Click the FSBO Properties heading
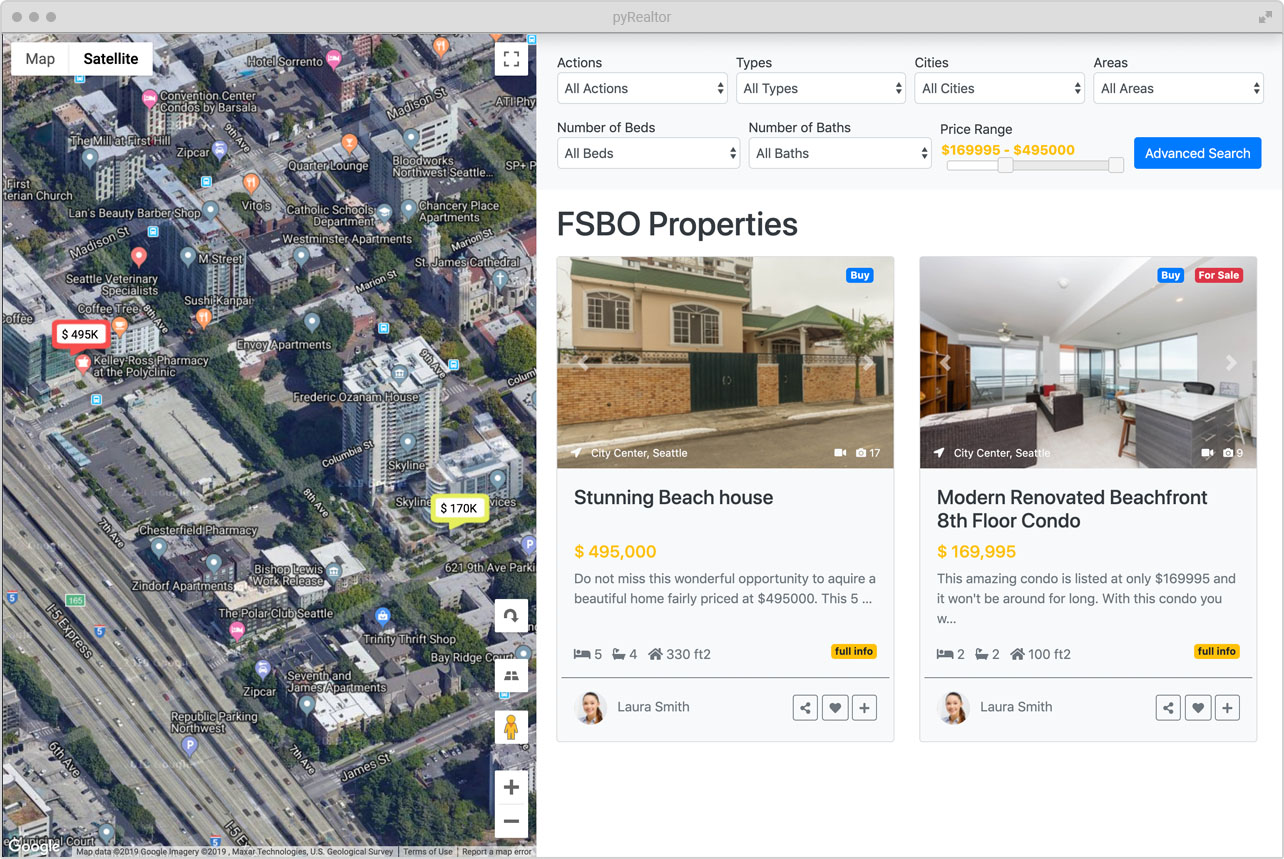Screen dimensions: 1284x859 pos(677,224)
